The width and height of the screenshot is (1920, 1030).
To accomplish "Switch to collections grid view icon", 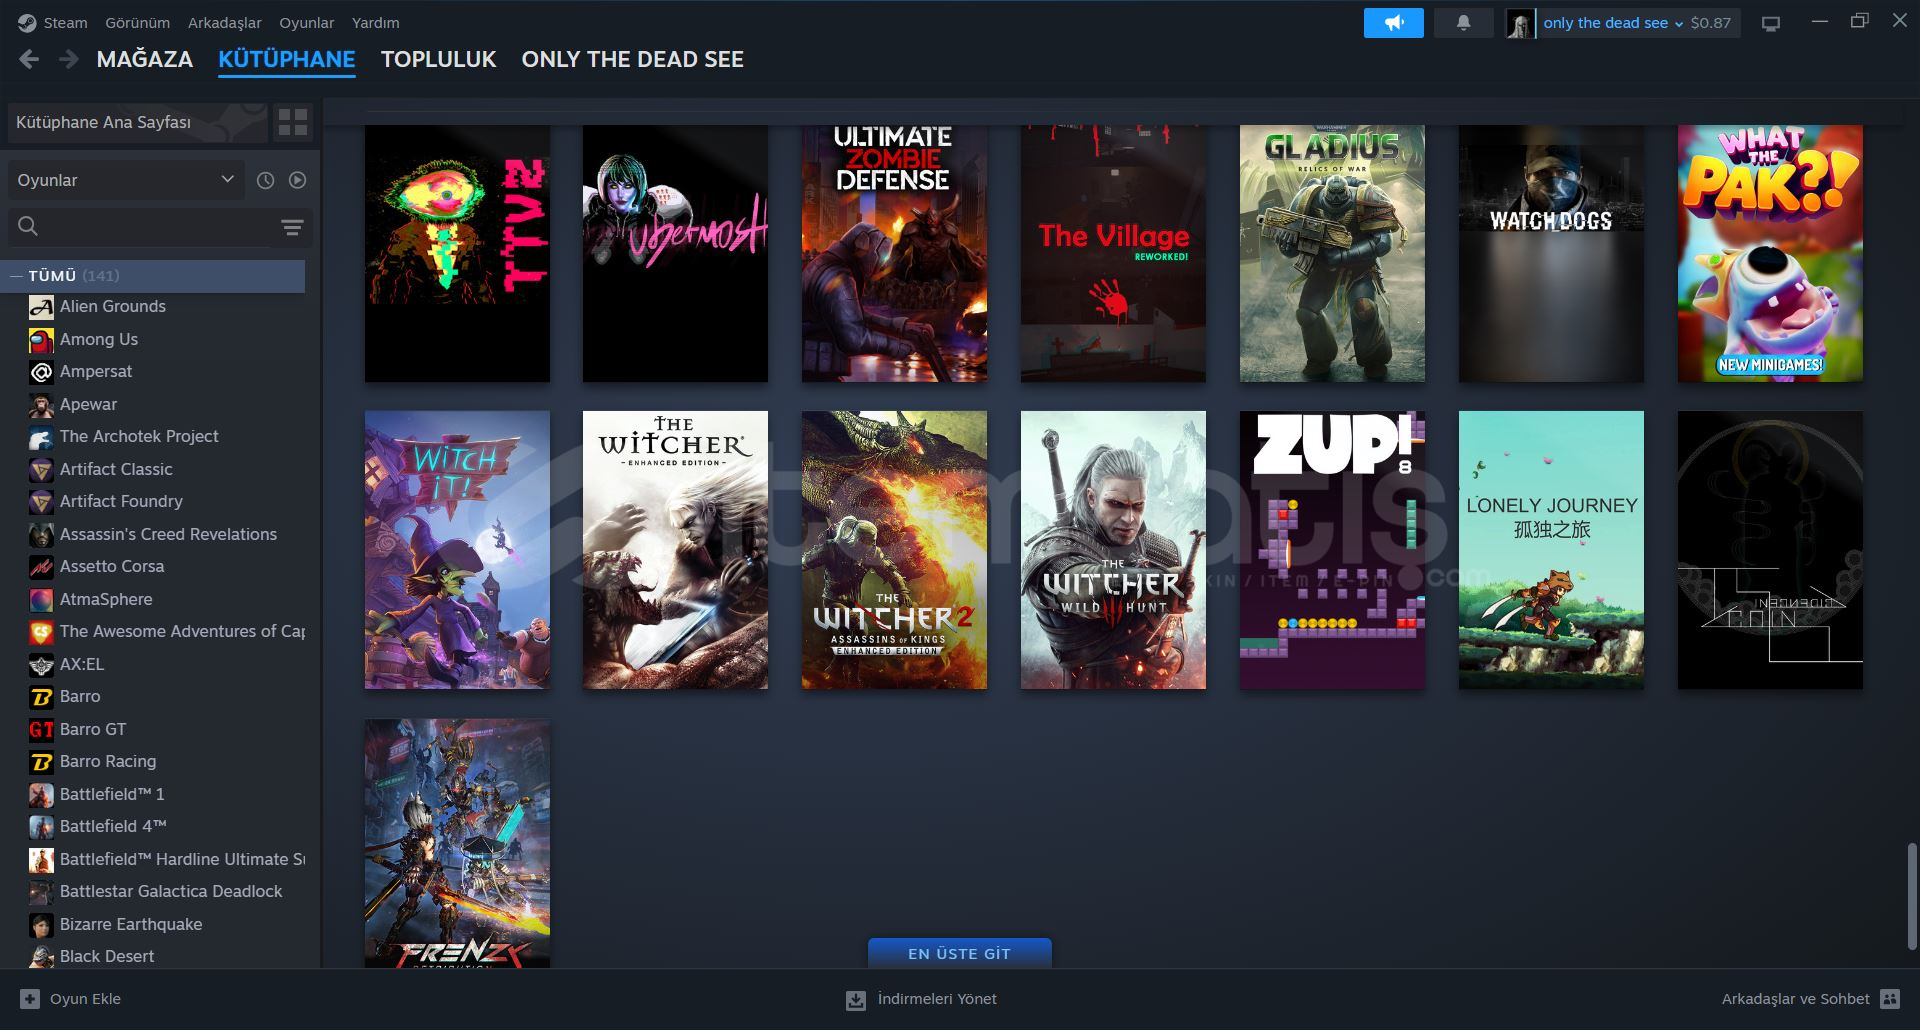I will point(293,122).
